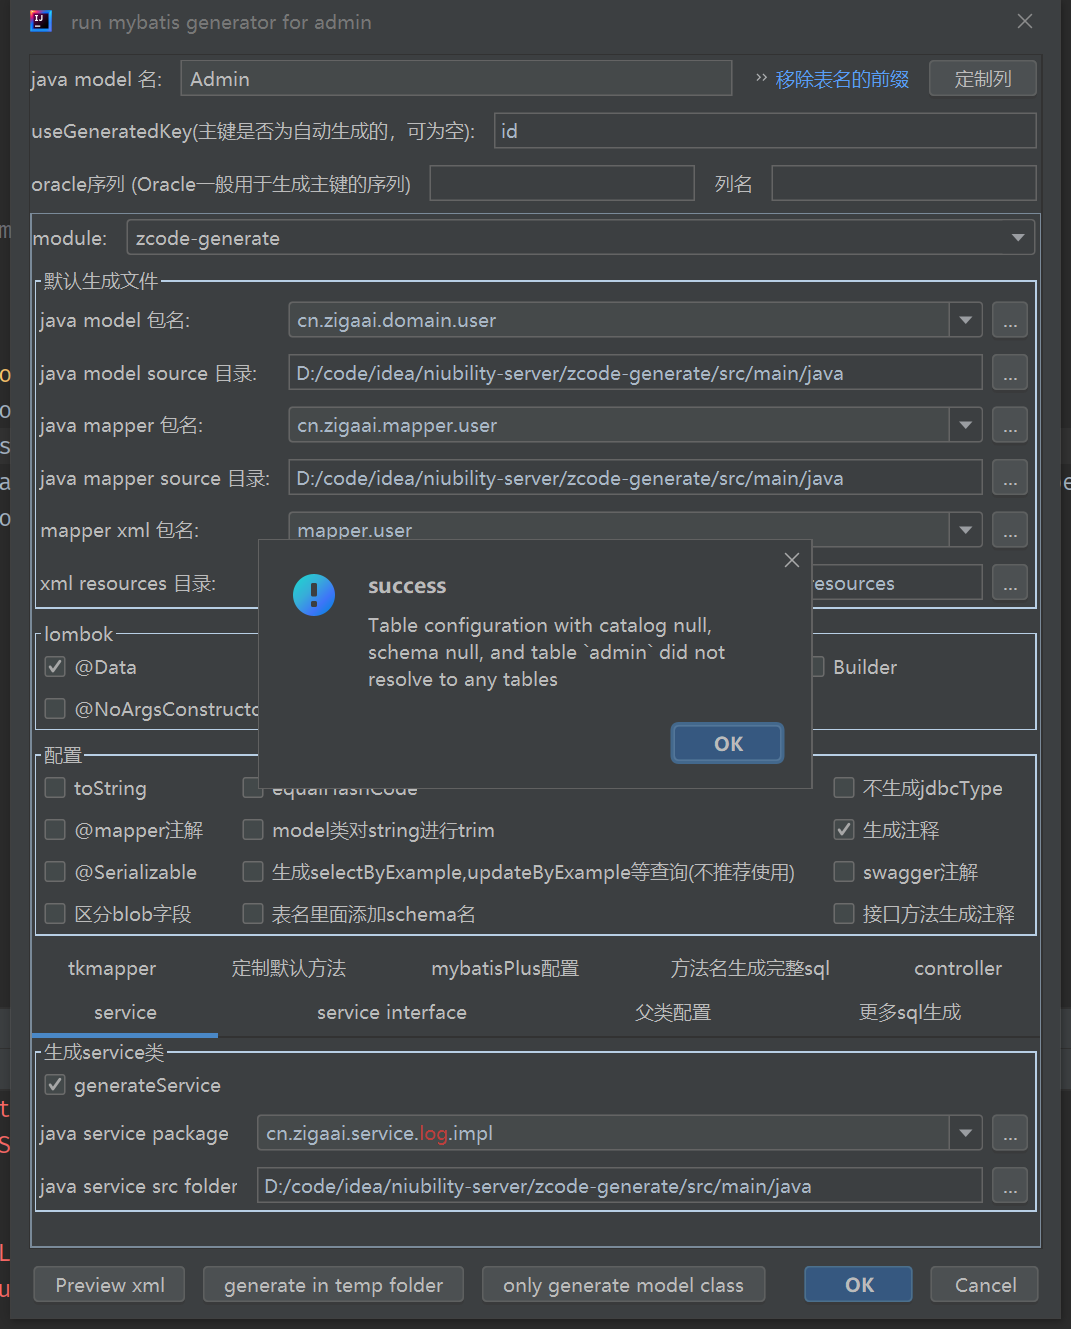Switch to the controller tab
The height and width of the screenshot is (1329, 1071).
tap(957, 967)
